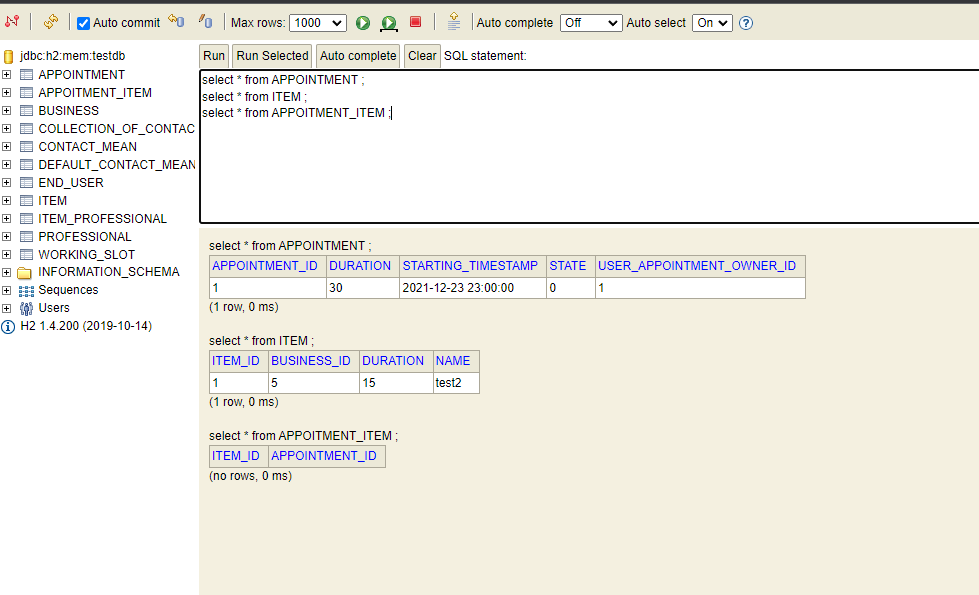Click the BUSINESS table icon
Screen dimensions: 979x595
[26, 111]
